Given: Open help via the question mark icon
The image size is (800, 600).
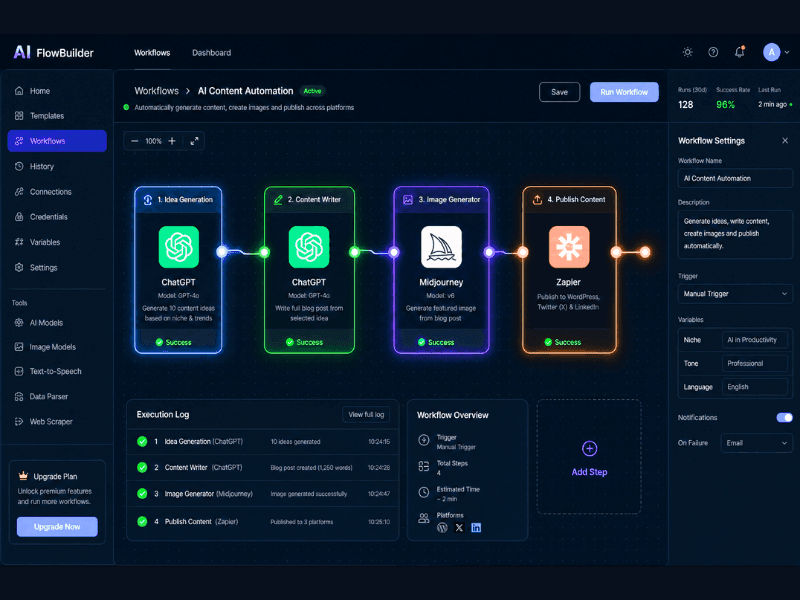Looking at the screenshot, I should (x=713, y=52).
